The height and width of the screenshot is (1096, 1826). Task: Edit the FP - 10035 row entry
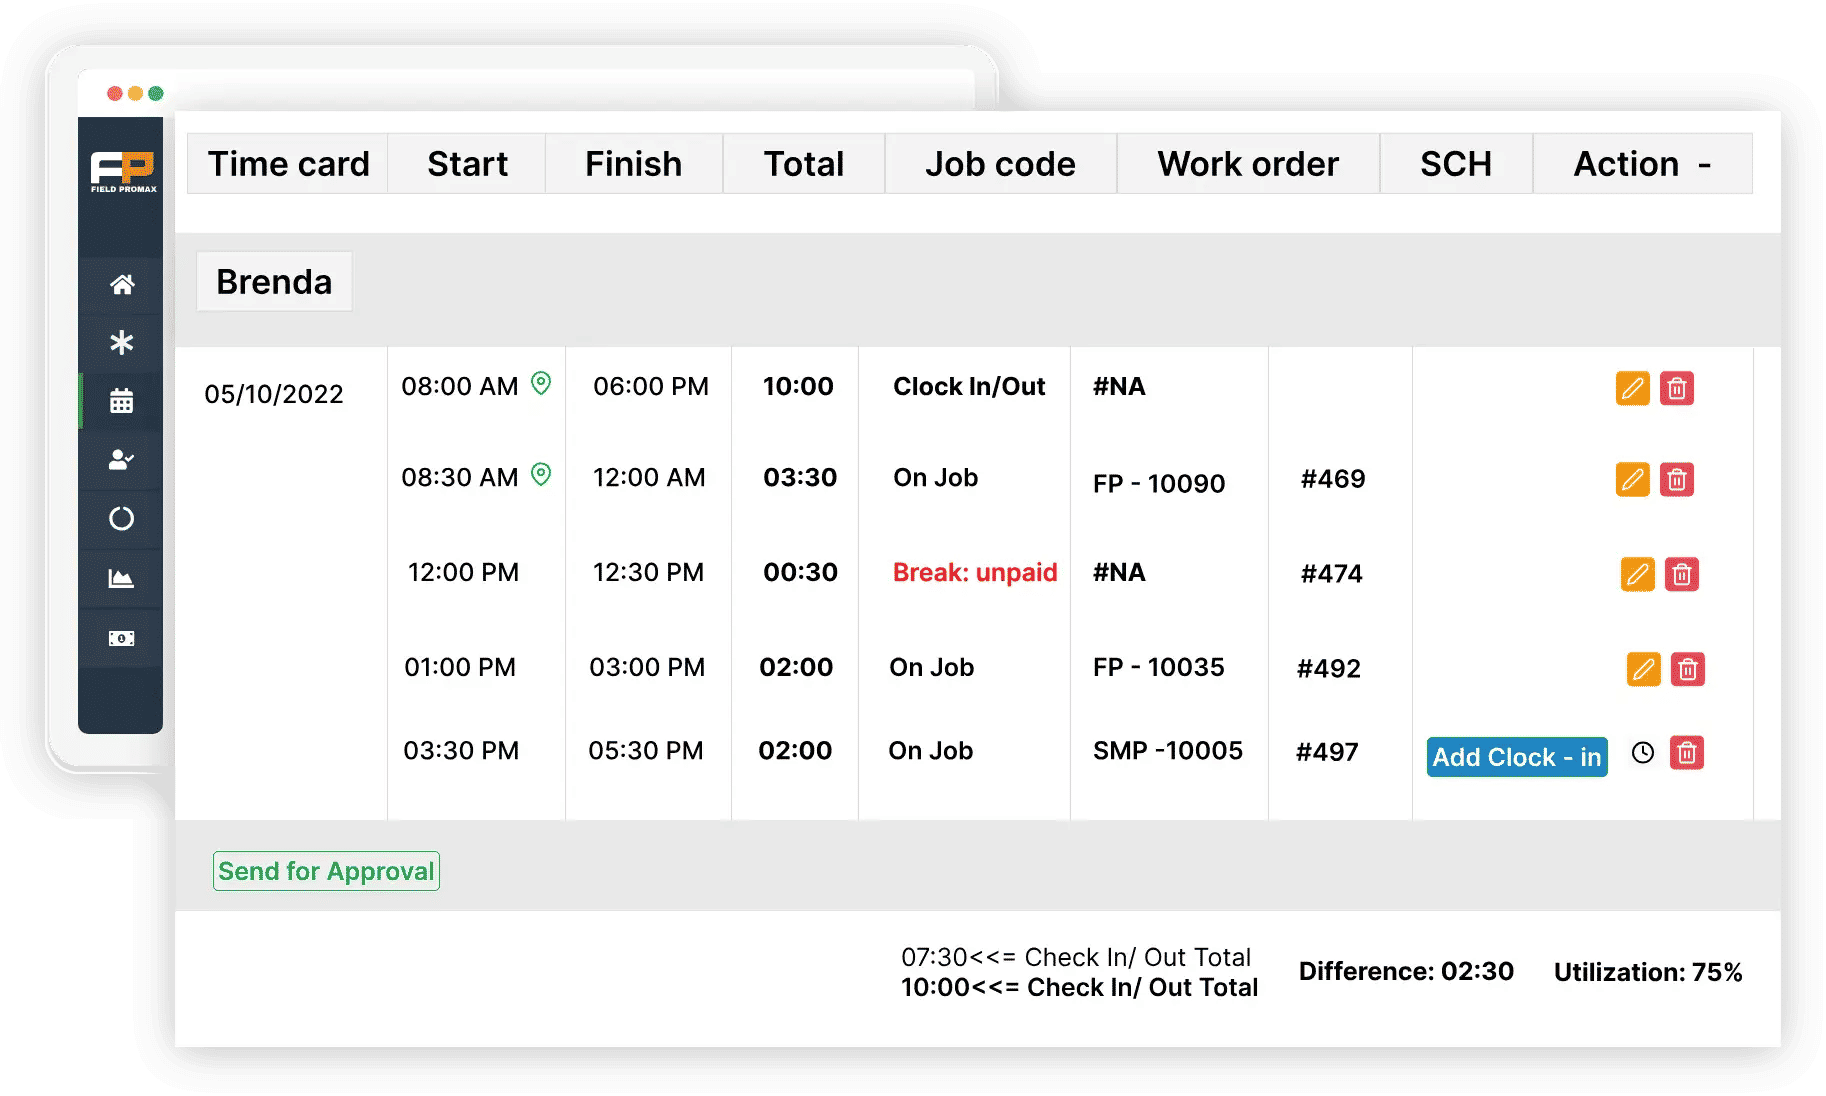click(x=1643, y=669)
